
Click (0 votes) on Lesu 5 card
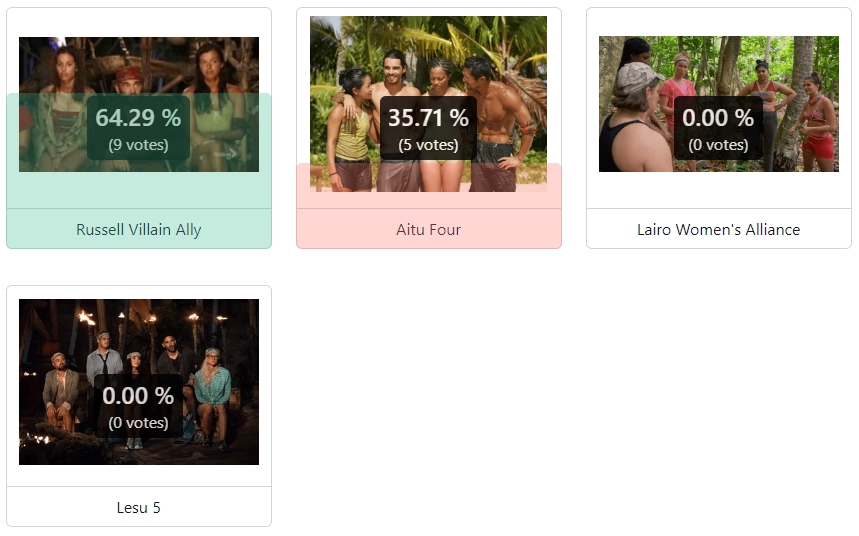click(139, 423)
